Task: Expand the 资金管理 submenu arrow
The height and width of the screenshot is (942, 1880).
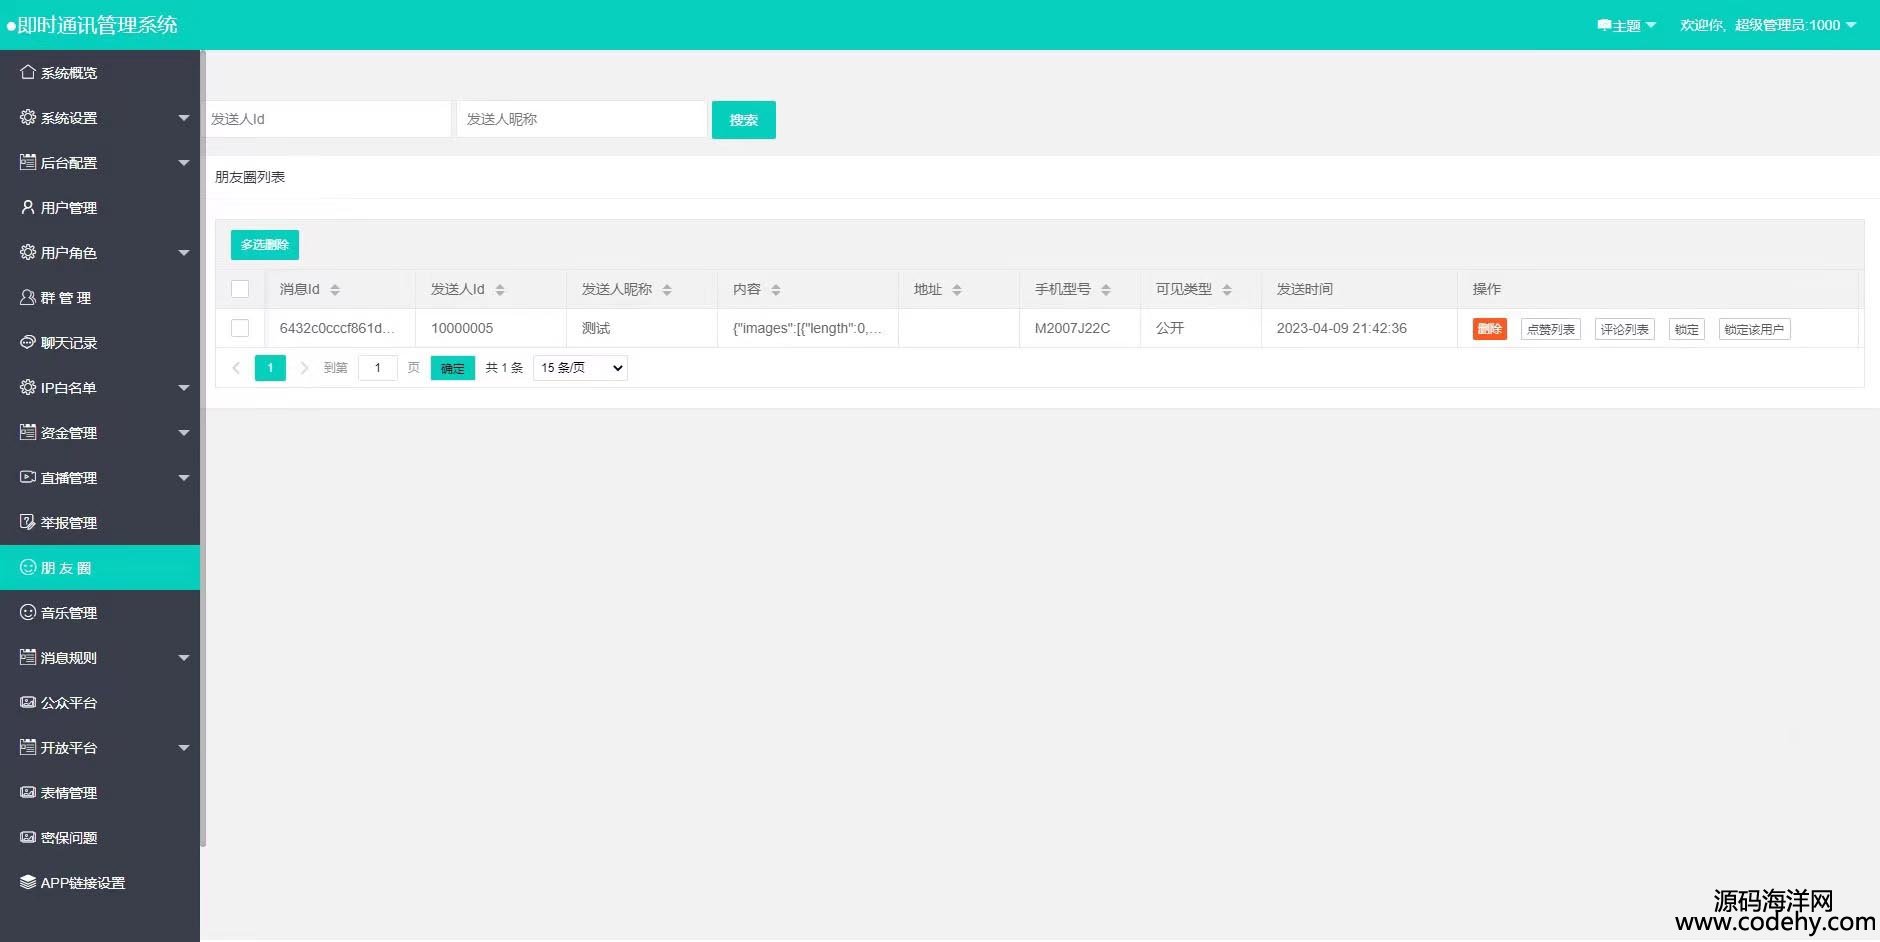Action: pos(184,433)
